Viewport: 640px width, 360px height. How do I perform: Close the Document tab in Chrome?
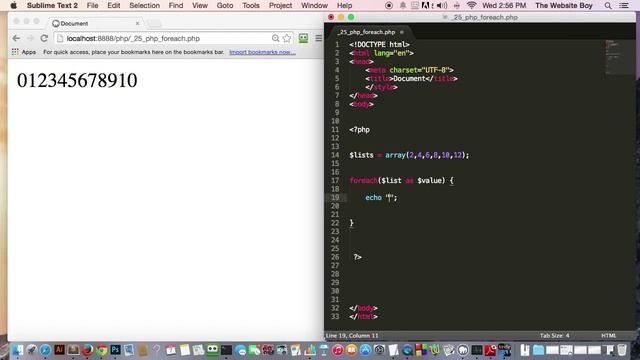click(x=138, y=23)
